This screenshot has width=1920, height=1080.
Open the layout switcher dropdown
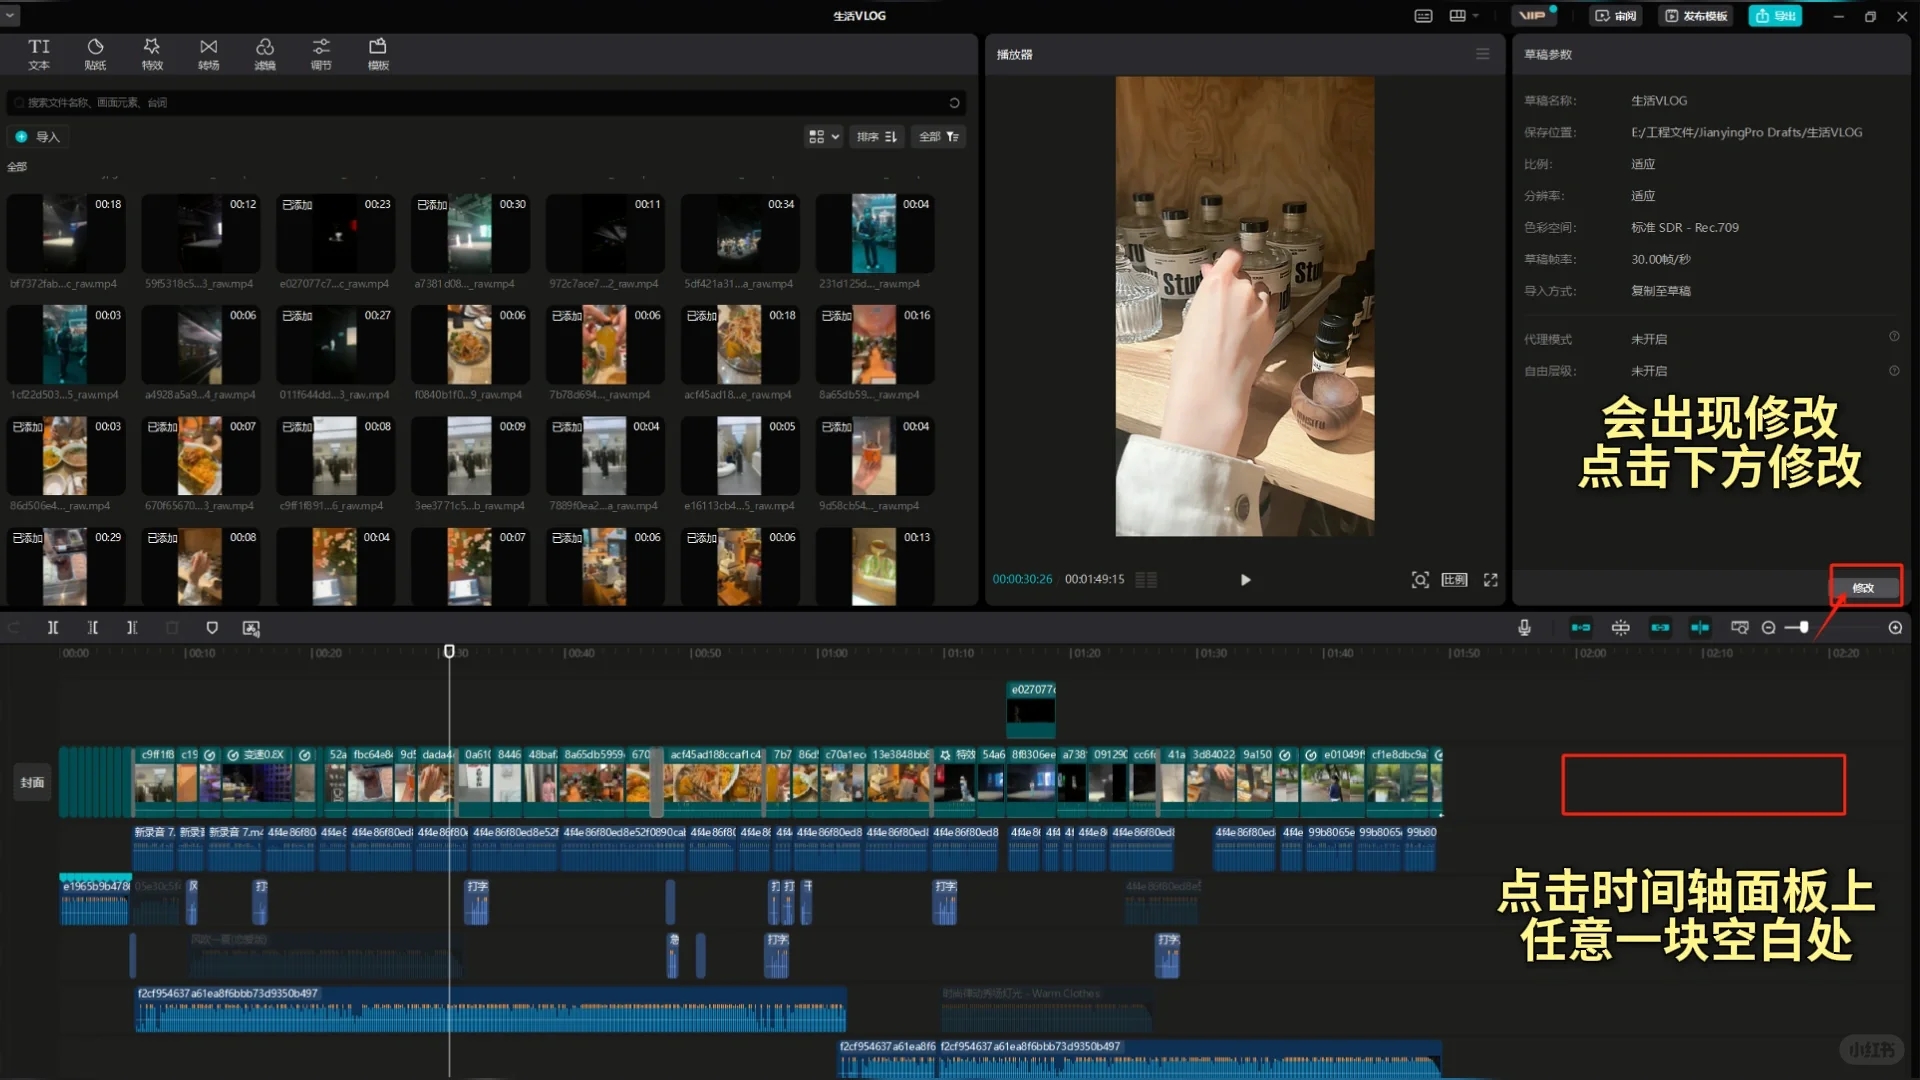1464,16
